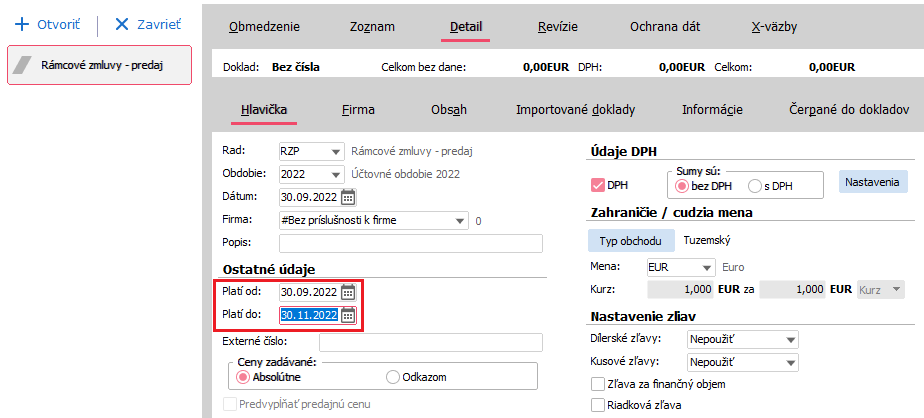Click into the Popis text field
Viewport: 924px width, 418px height.
tap(410, 243)
